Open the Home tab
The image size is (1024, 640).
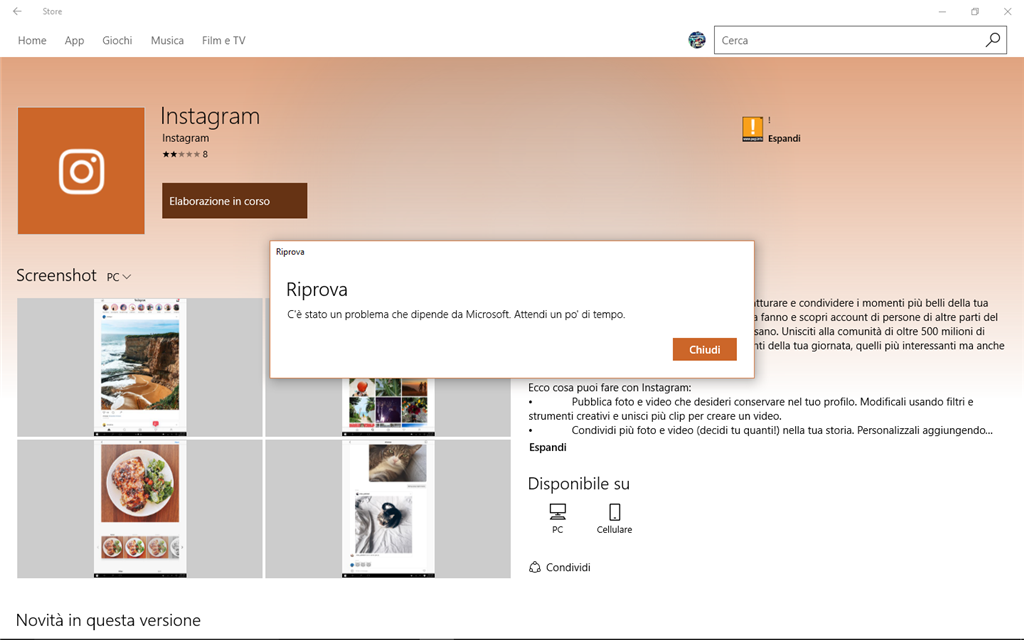[32, 40]
